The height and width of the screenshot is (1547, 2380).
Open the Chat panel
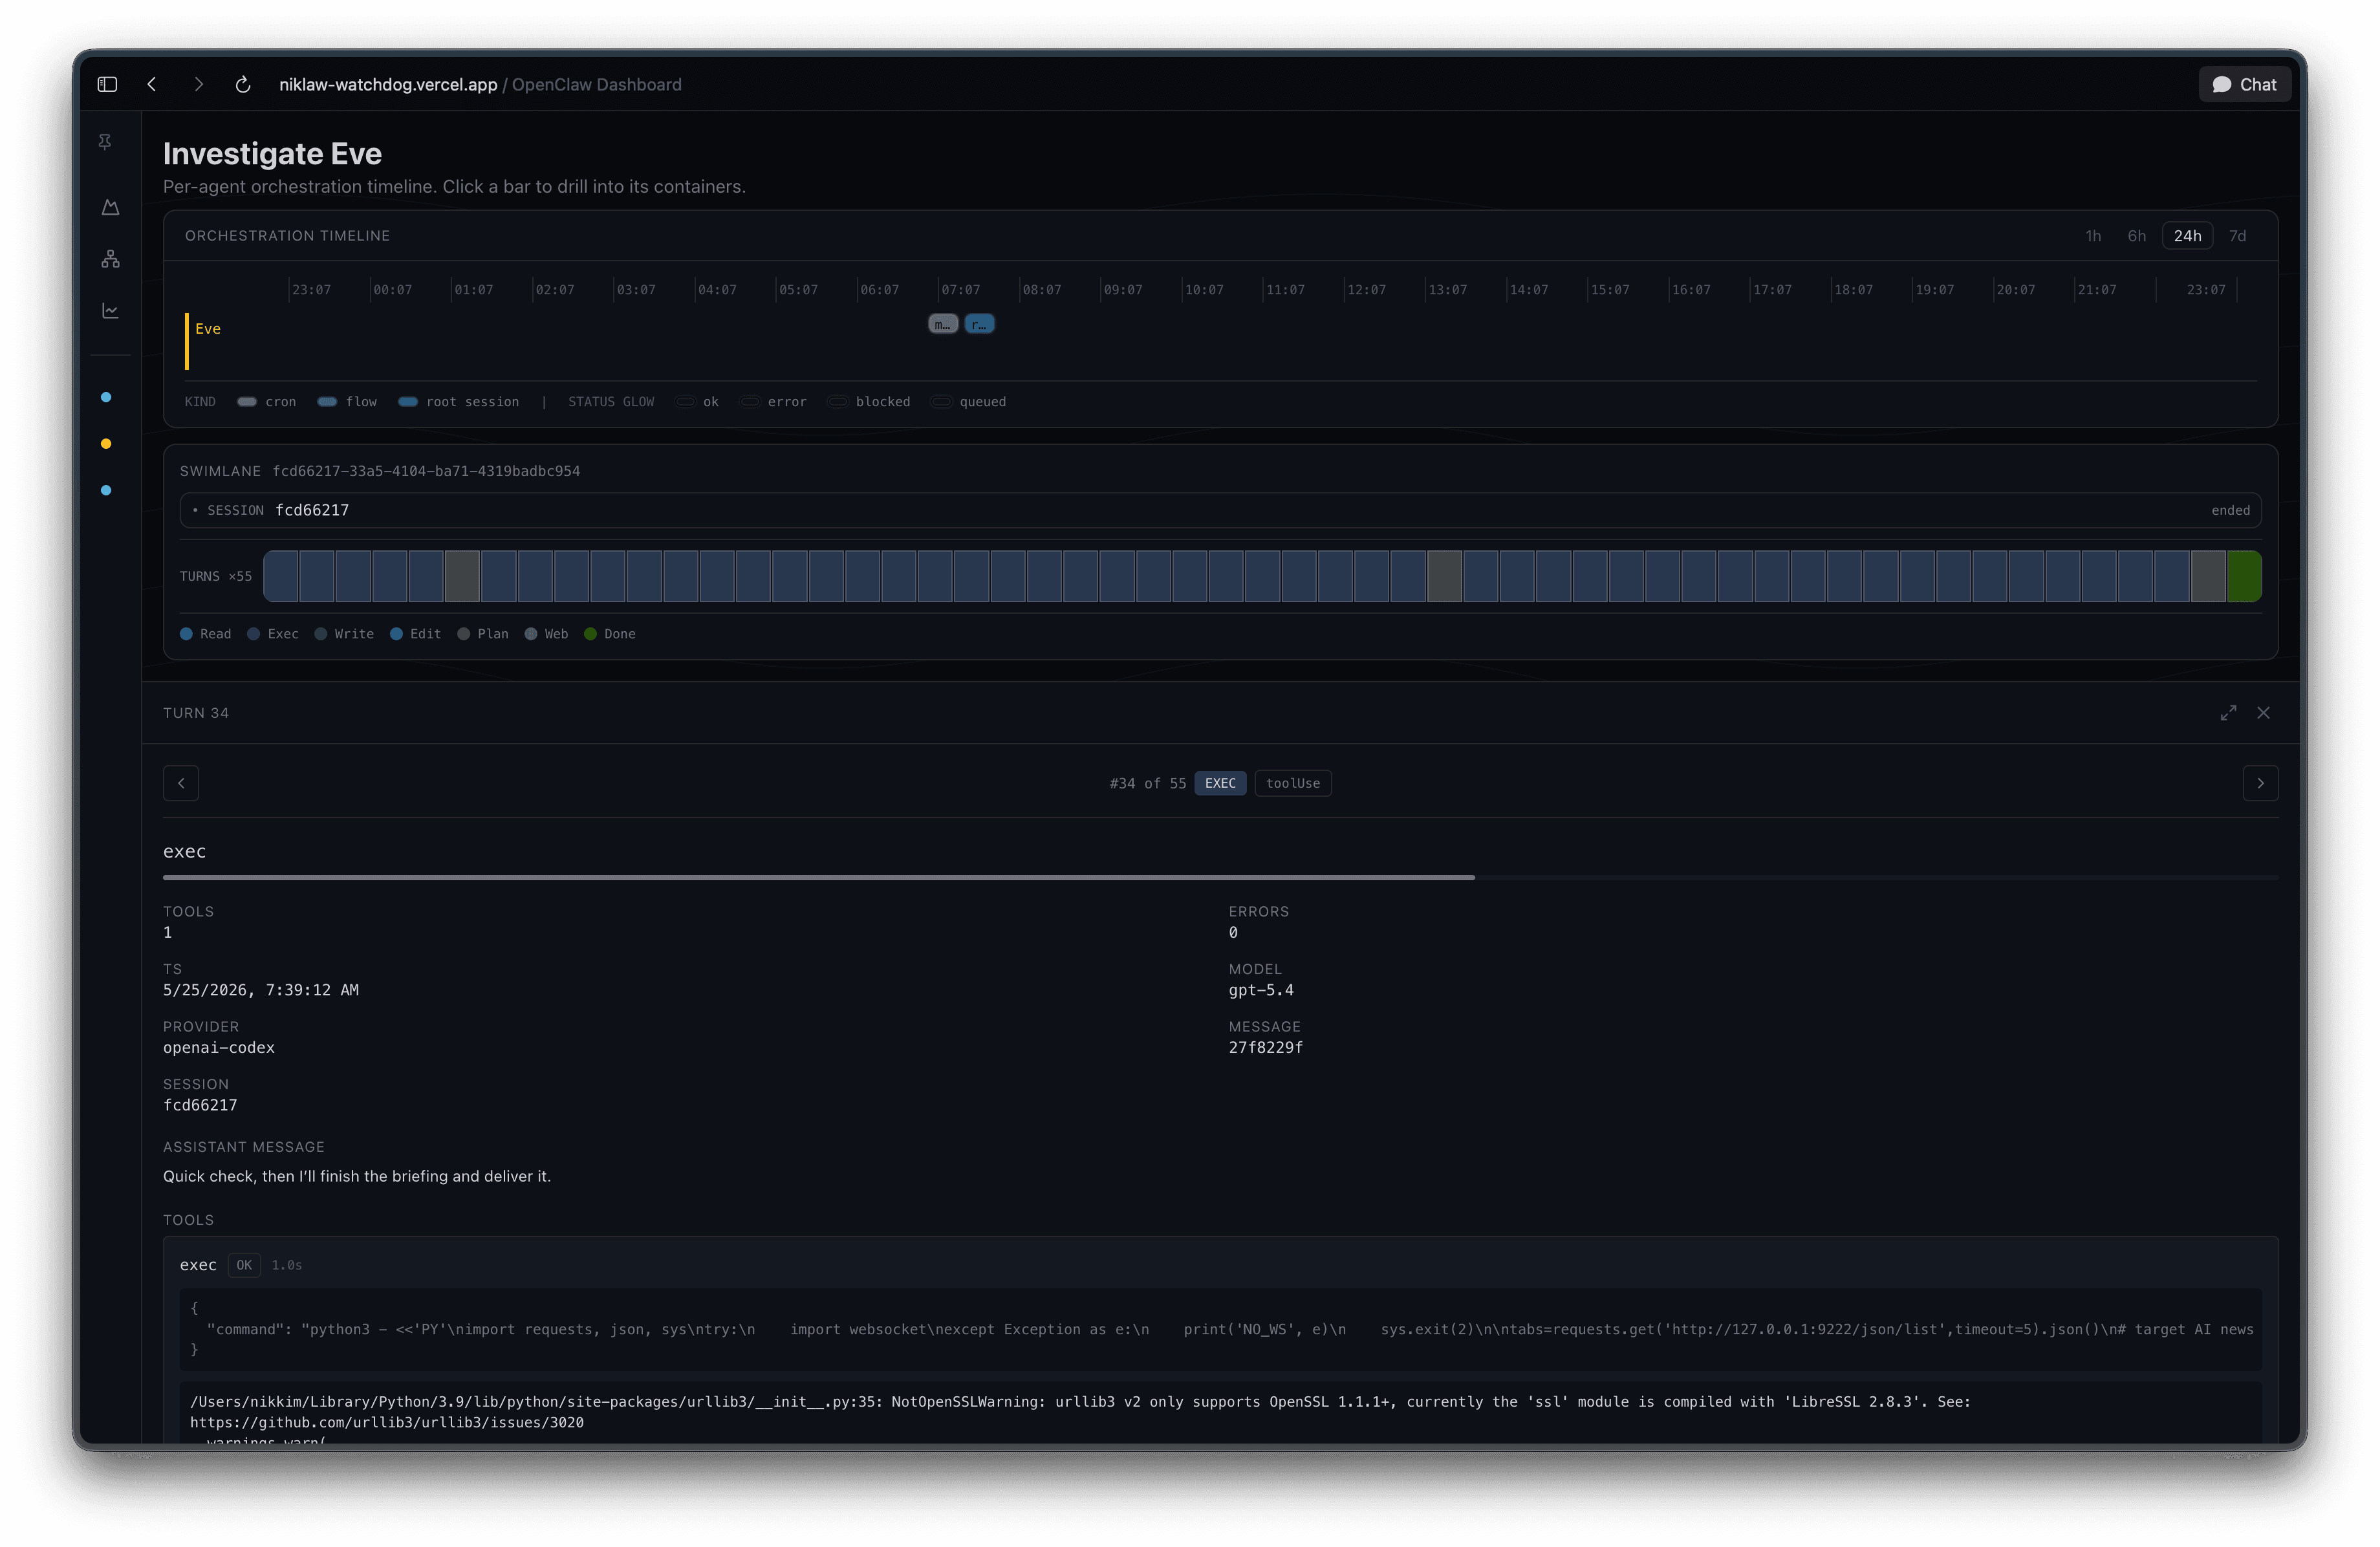2244,85
